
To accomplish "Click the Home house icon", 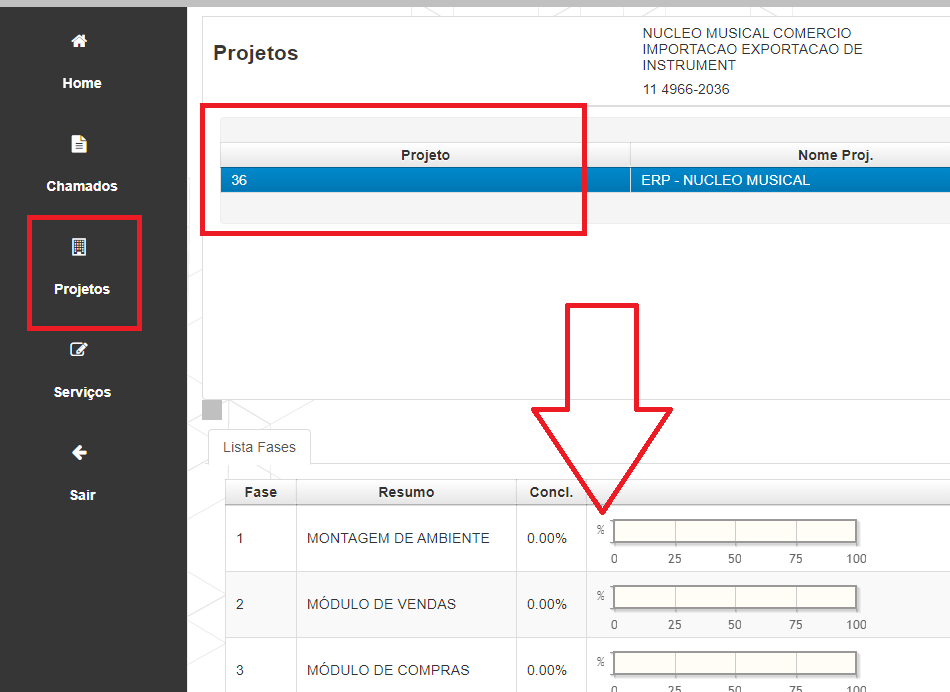I will pos(79,41).
